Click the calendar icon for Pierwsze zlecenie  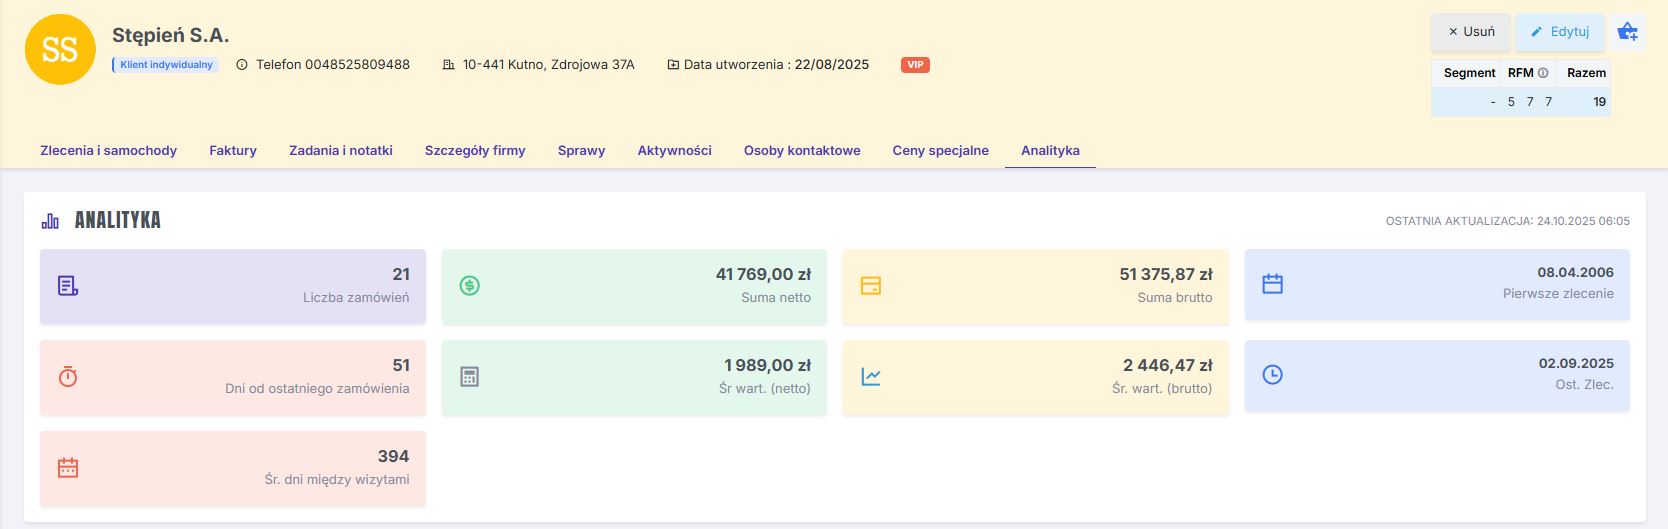(1272, 284)
